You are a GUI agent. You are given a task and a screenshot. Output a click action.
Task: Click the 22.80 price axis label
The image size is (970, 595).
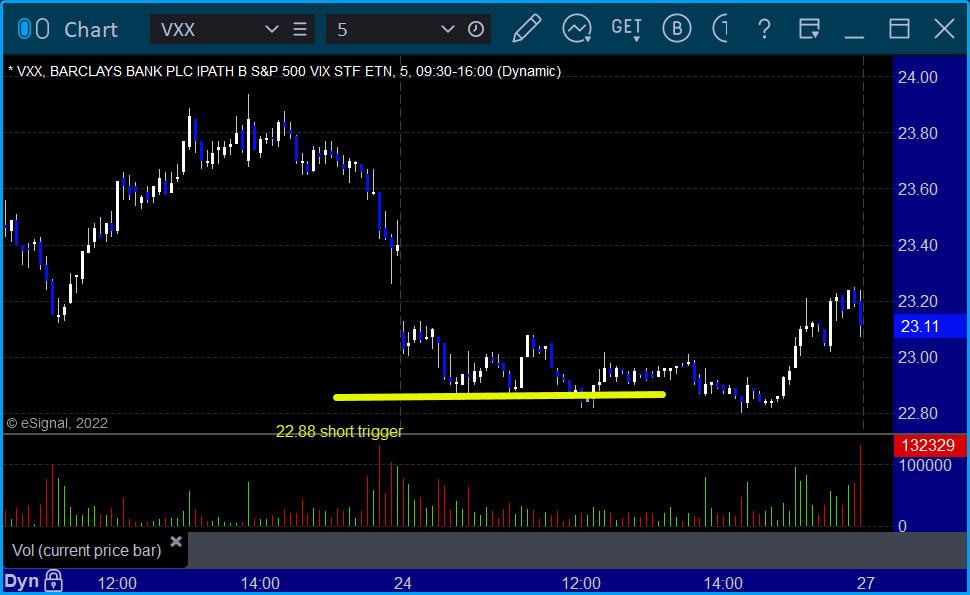917,413
